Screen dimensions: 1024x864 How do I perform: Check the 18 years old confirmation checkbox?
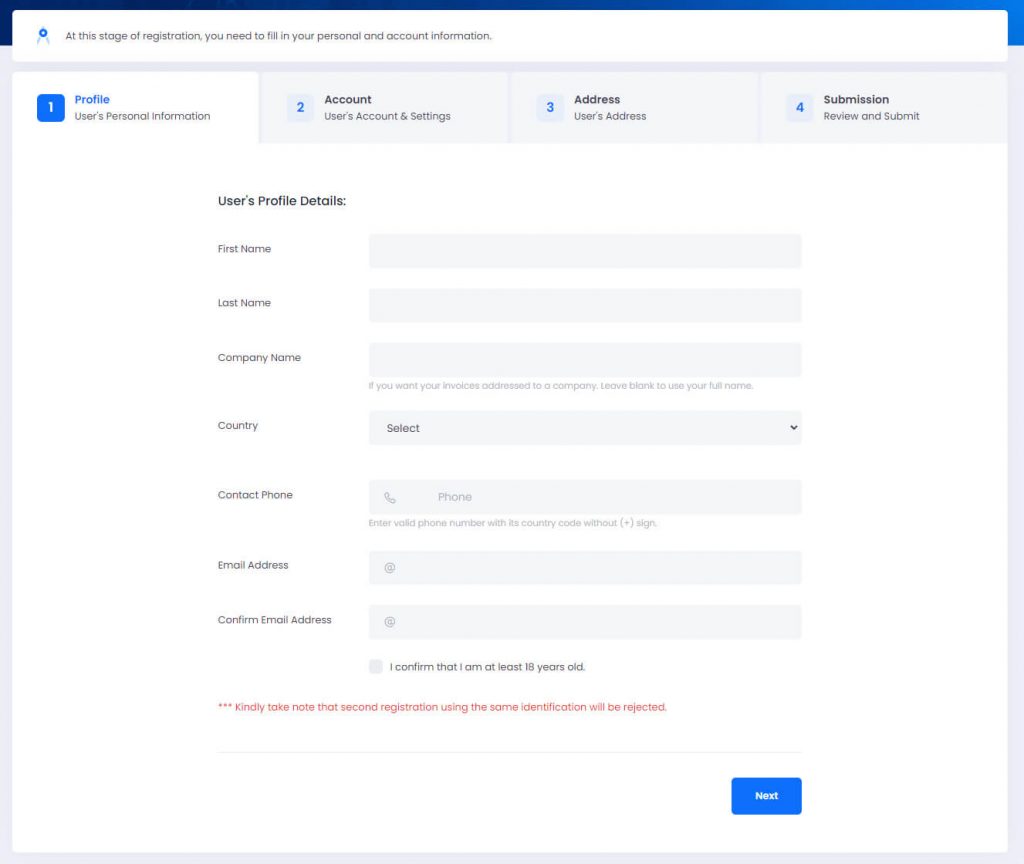375,666
